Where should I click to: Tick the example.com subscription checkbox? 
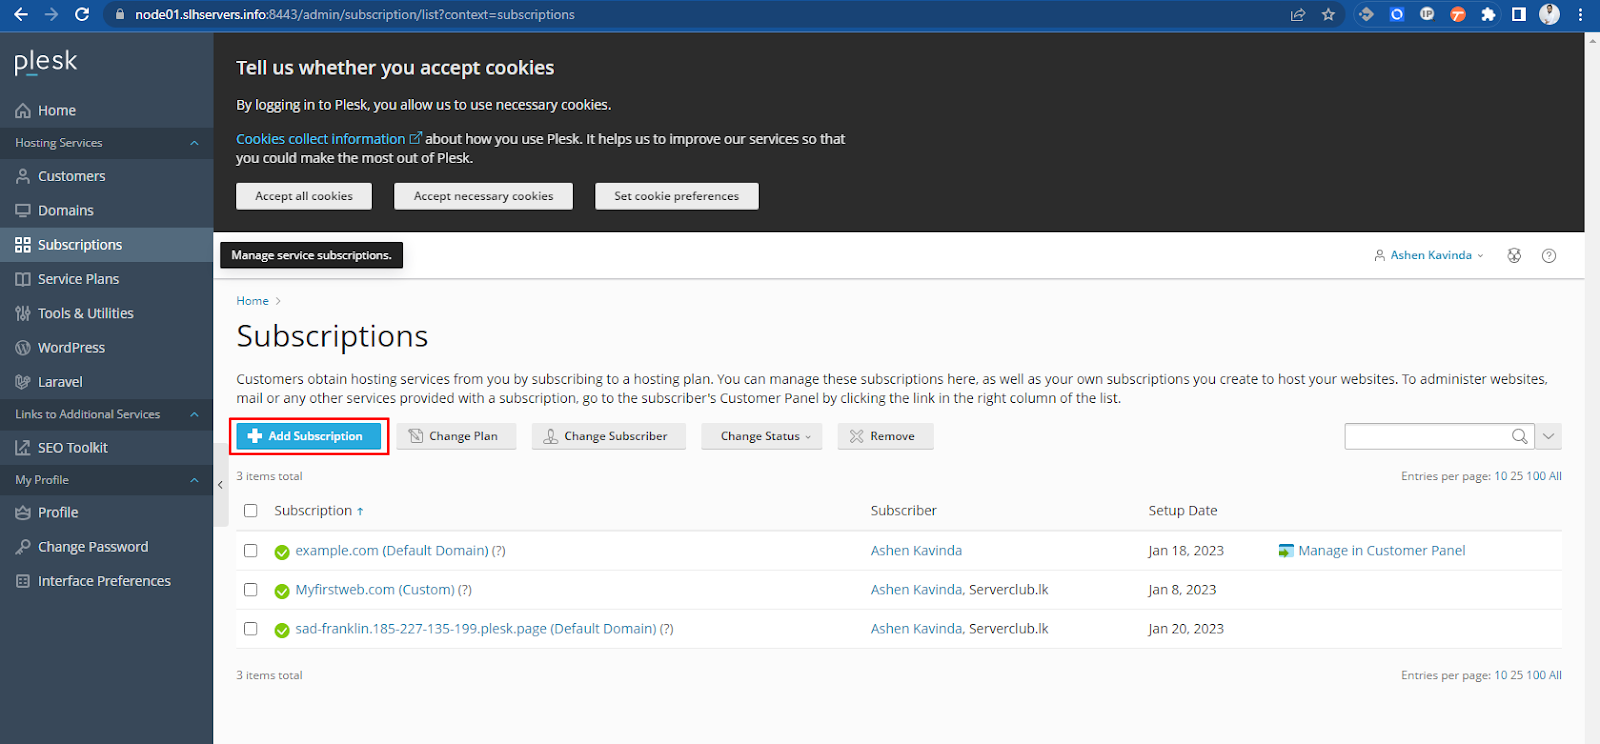click(x=251, y=551)
